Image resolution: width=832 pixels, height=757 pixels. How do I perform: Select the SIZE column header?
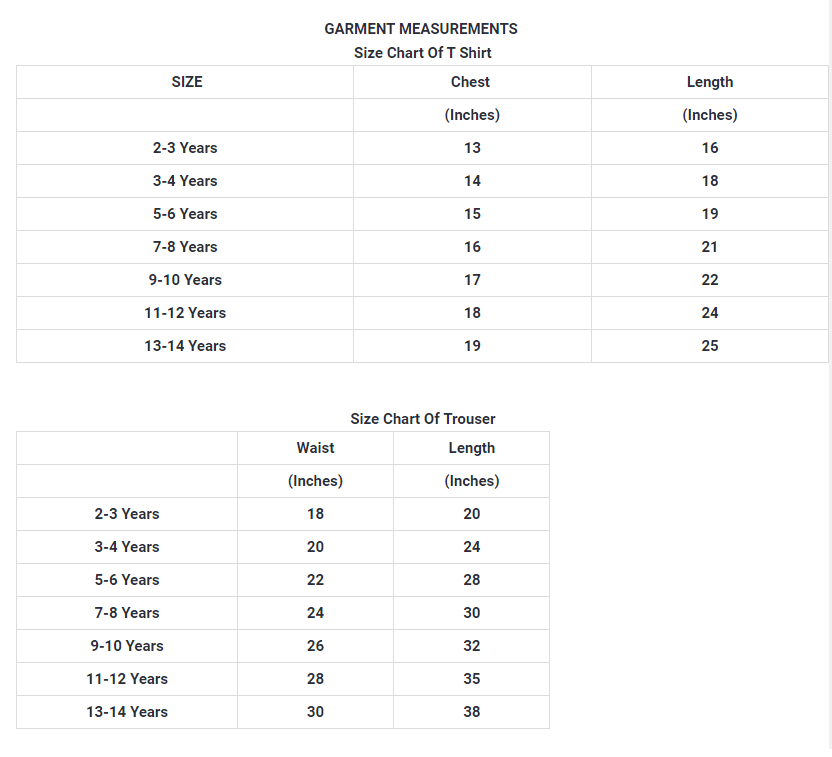point(187,82)
